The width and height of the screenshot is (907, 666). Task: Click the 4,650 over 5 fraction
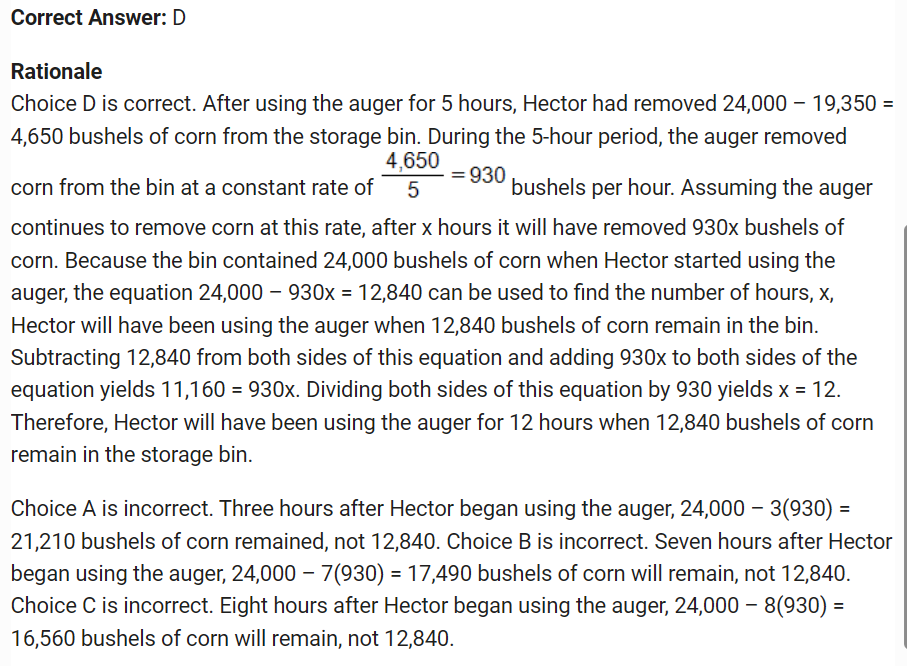point(412,174)
